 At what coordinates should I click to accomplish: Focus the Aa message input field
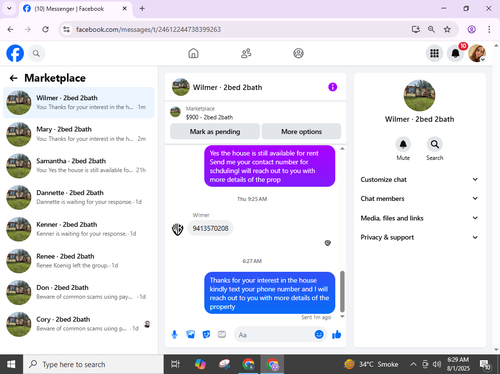point(274,335)
